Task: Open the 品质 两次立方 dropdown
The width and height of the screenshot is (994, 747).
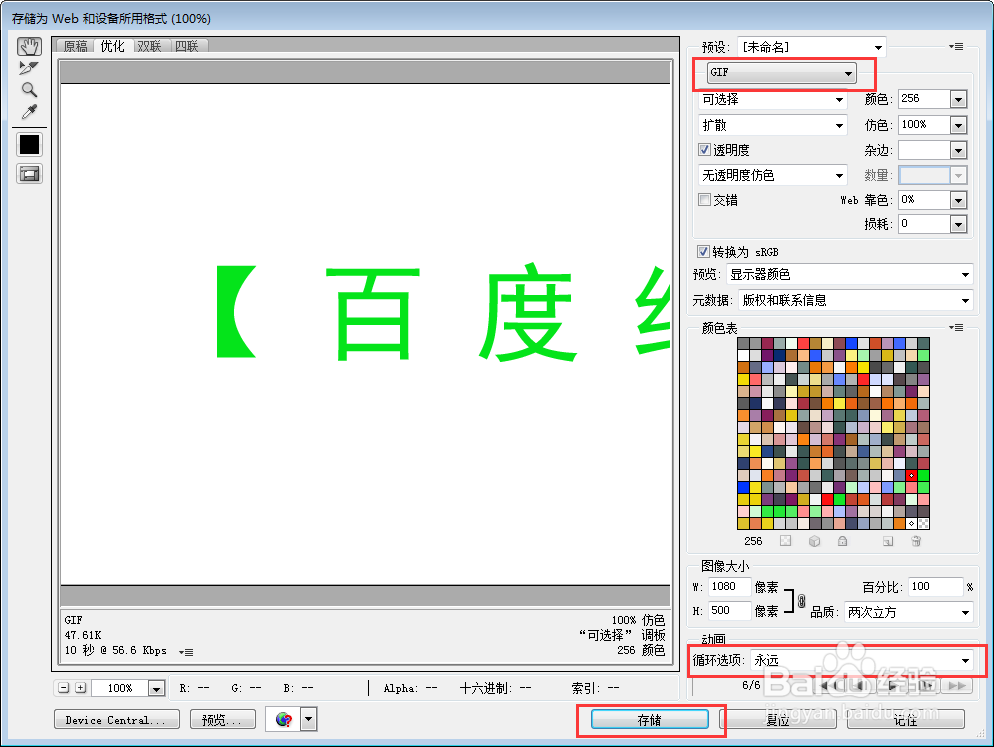Action: pyautogui.click(x=908, y=613)
